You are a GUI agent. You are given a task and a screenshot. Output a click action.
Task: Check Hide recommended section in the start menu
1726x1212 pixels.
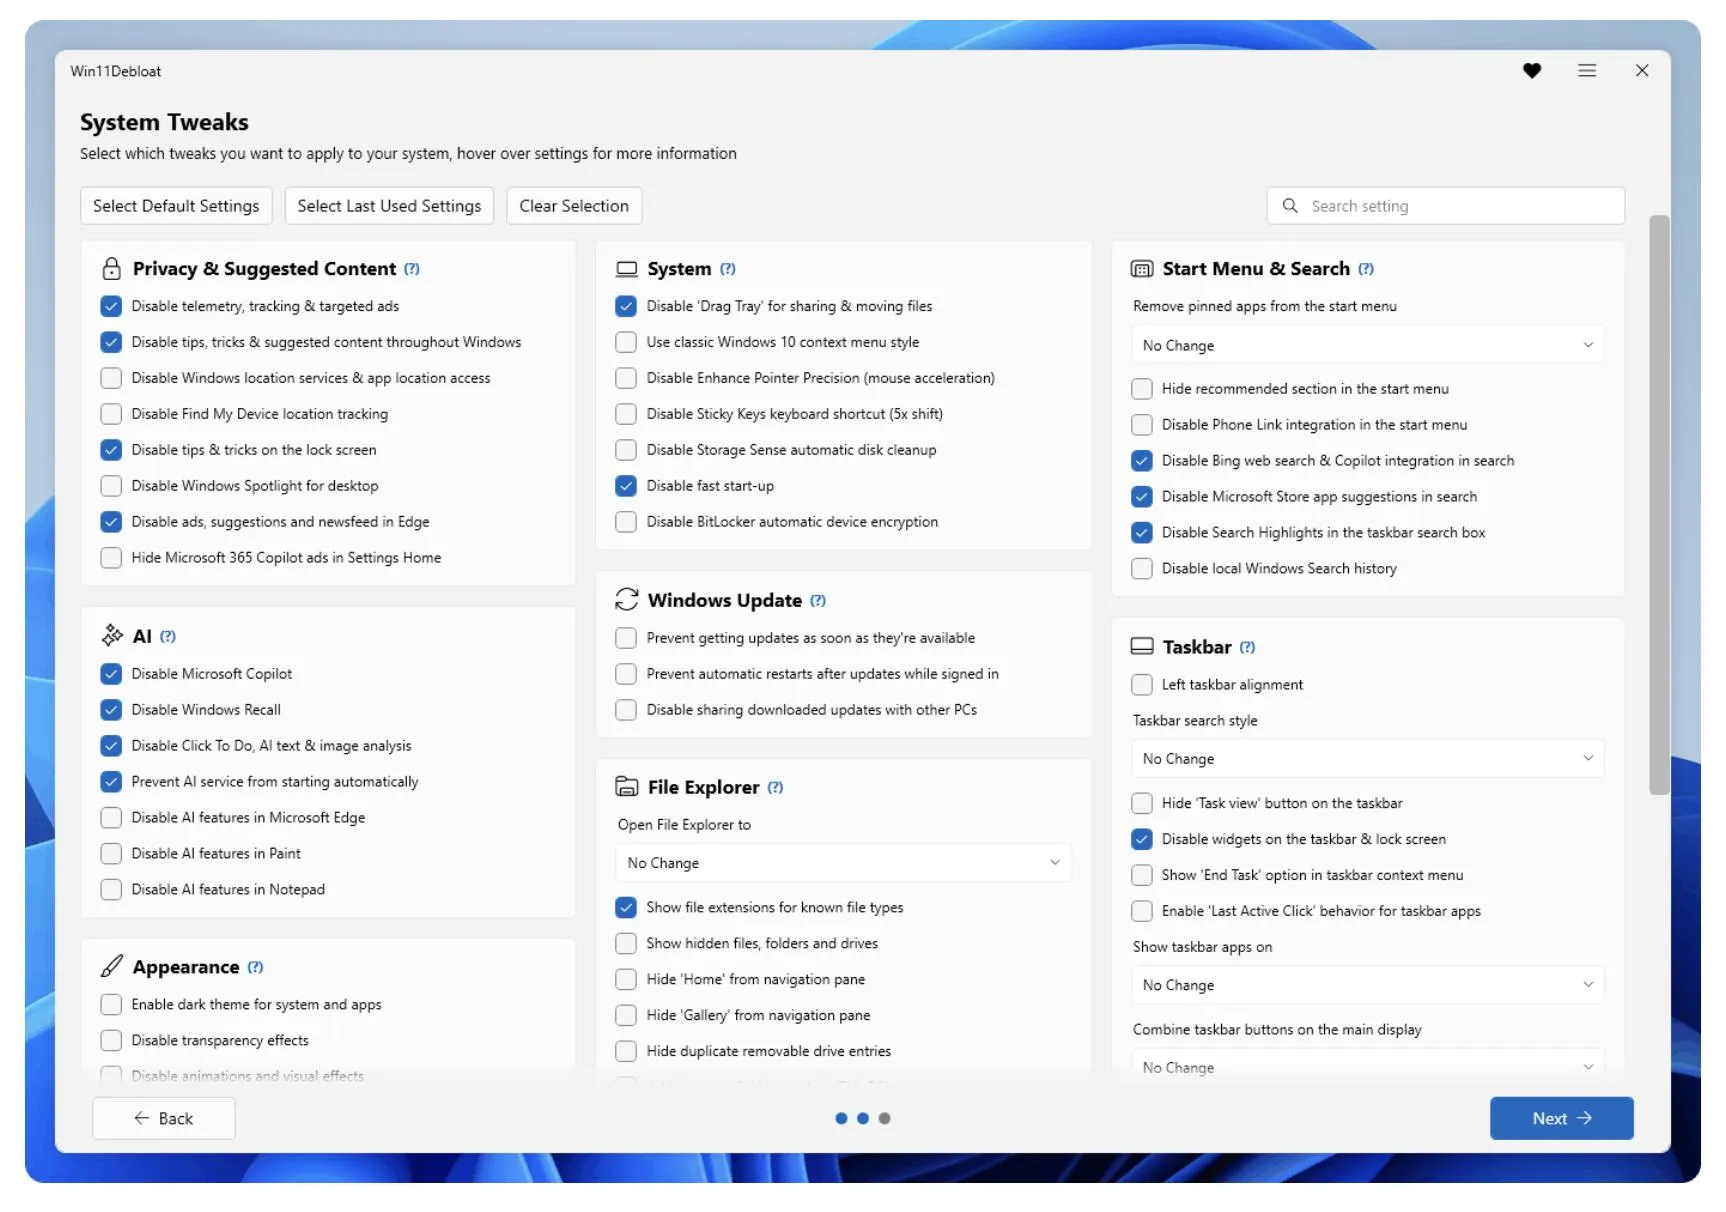click(x=1142, y=389)
